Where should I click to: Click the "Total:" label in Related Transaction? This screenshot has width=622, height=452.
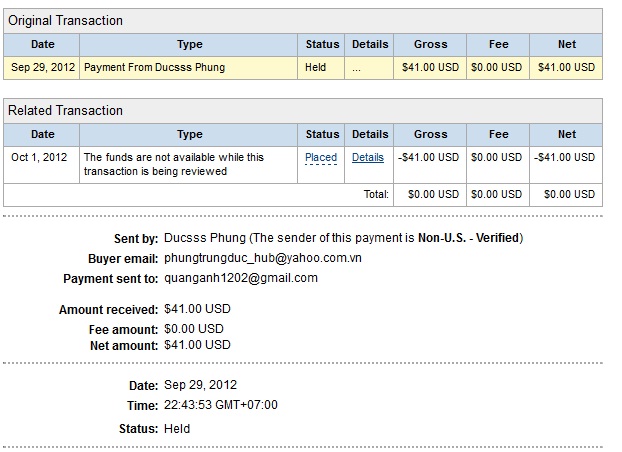point(375,194)
